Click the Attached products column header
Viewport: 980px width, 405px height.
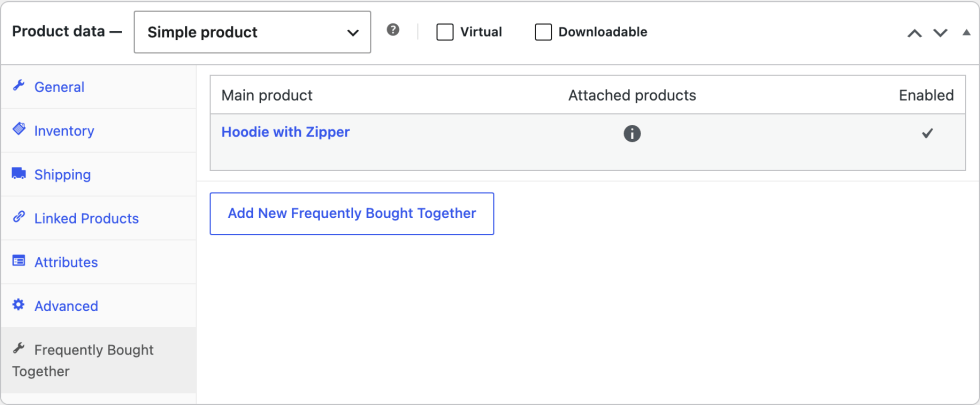point(632,95)
